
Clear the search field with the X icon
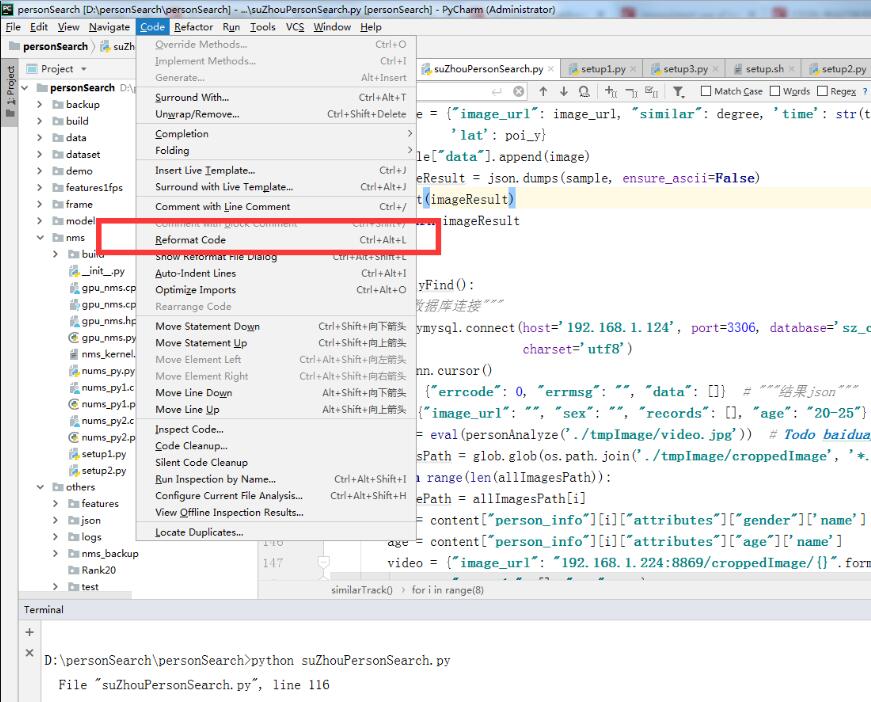(x=518, y=91)
